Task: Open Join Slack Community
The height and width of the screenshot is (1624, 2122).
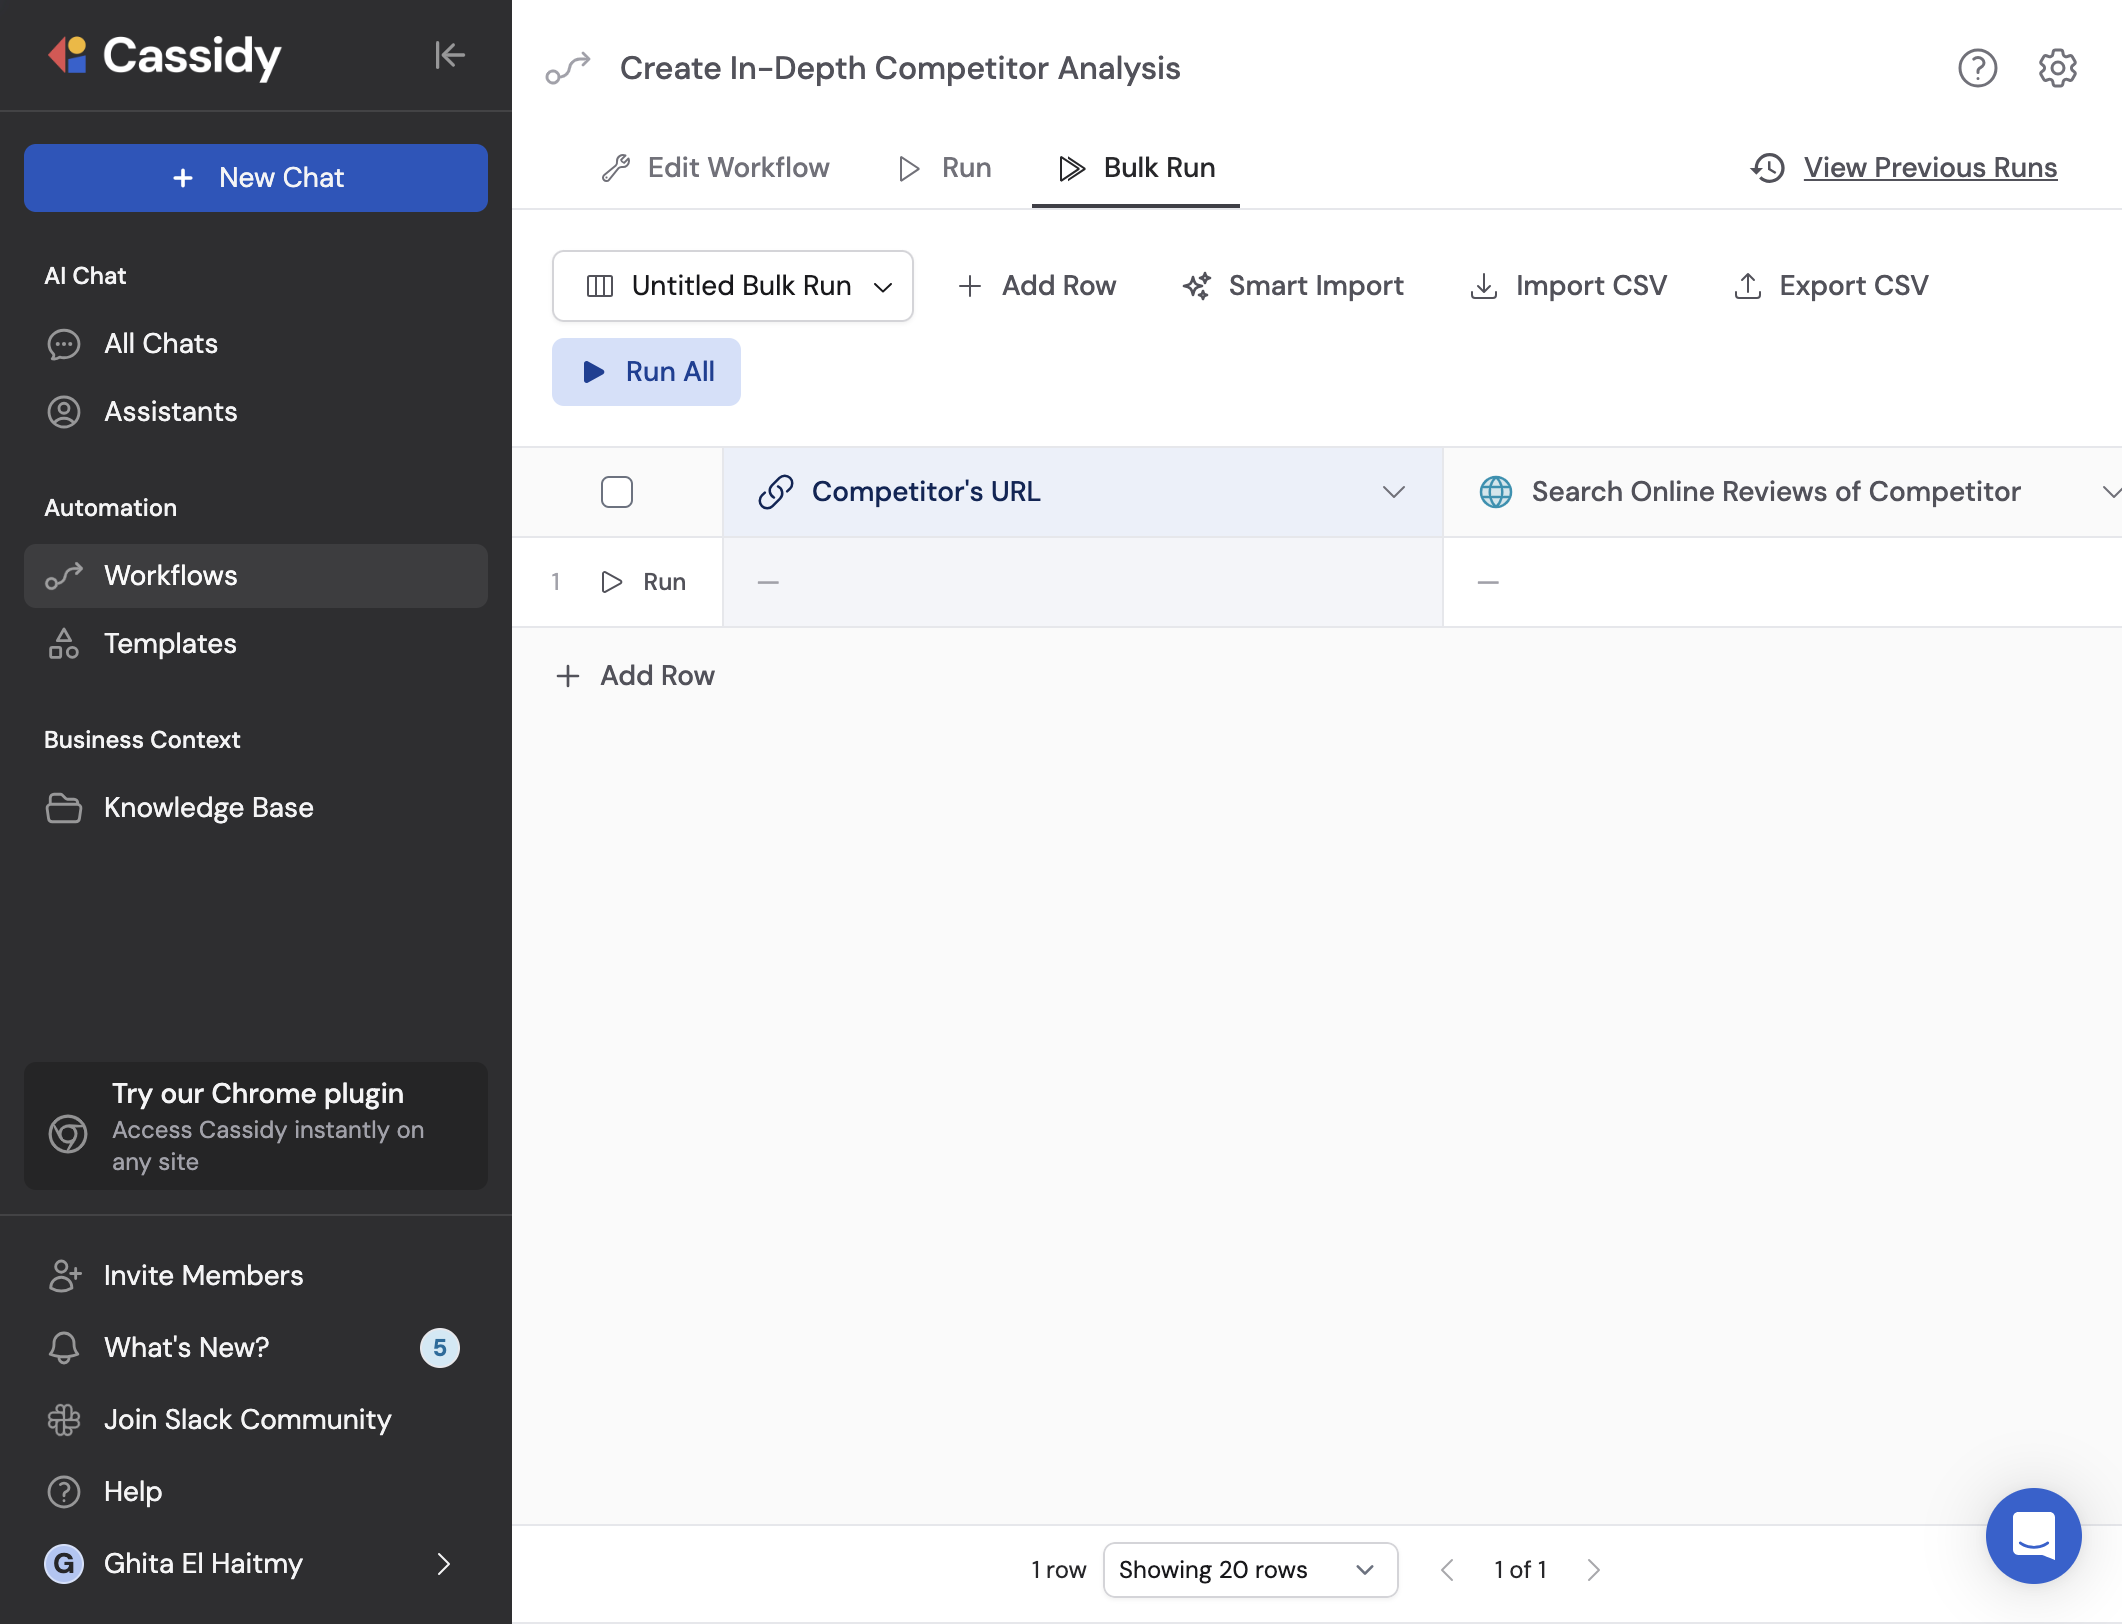Action: 256,1419
